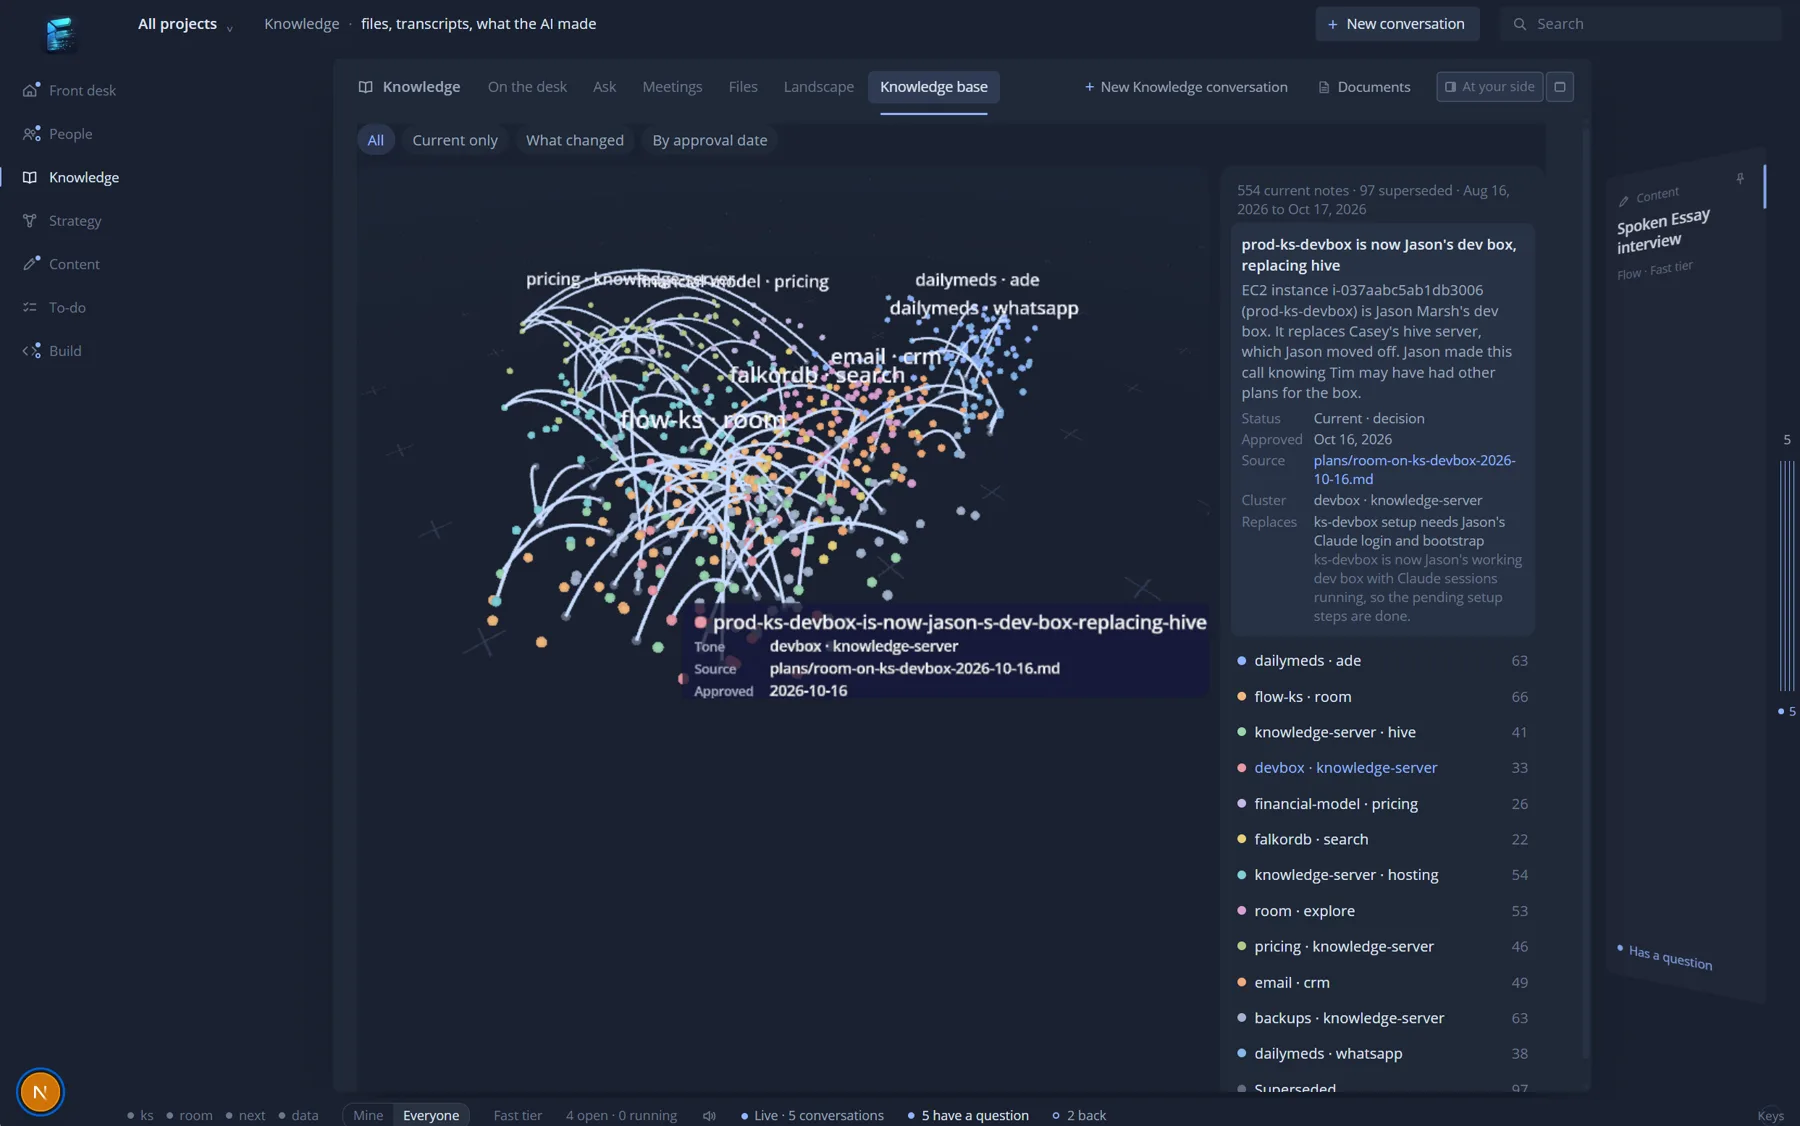Viewport: 1800px width, 1126px height.
Task: Switch to Everyone filter
Action: tap(431, 1115)
